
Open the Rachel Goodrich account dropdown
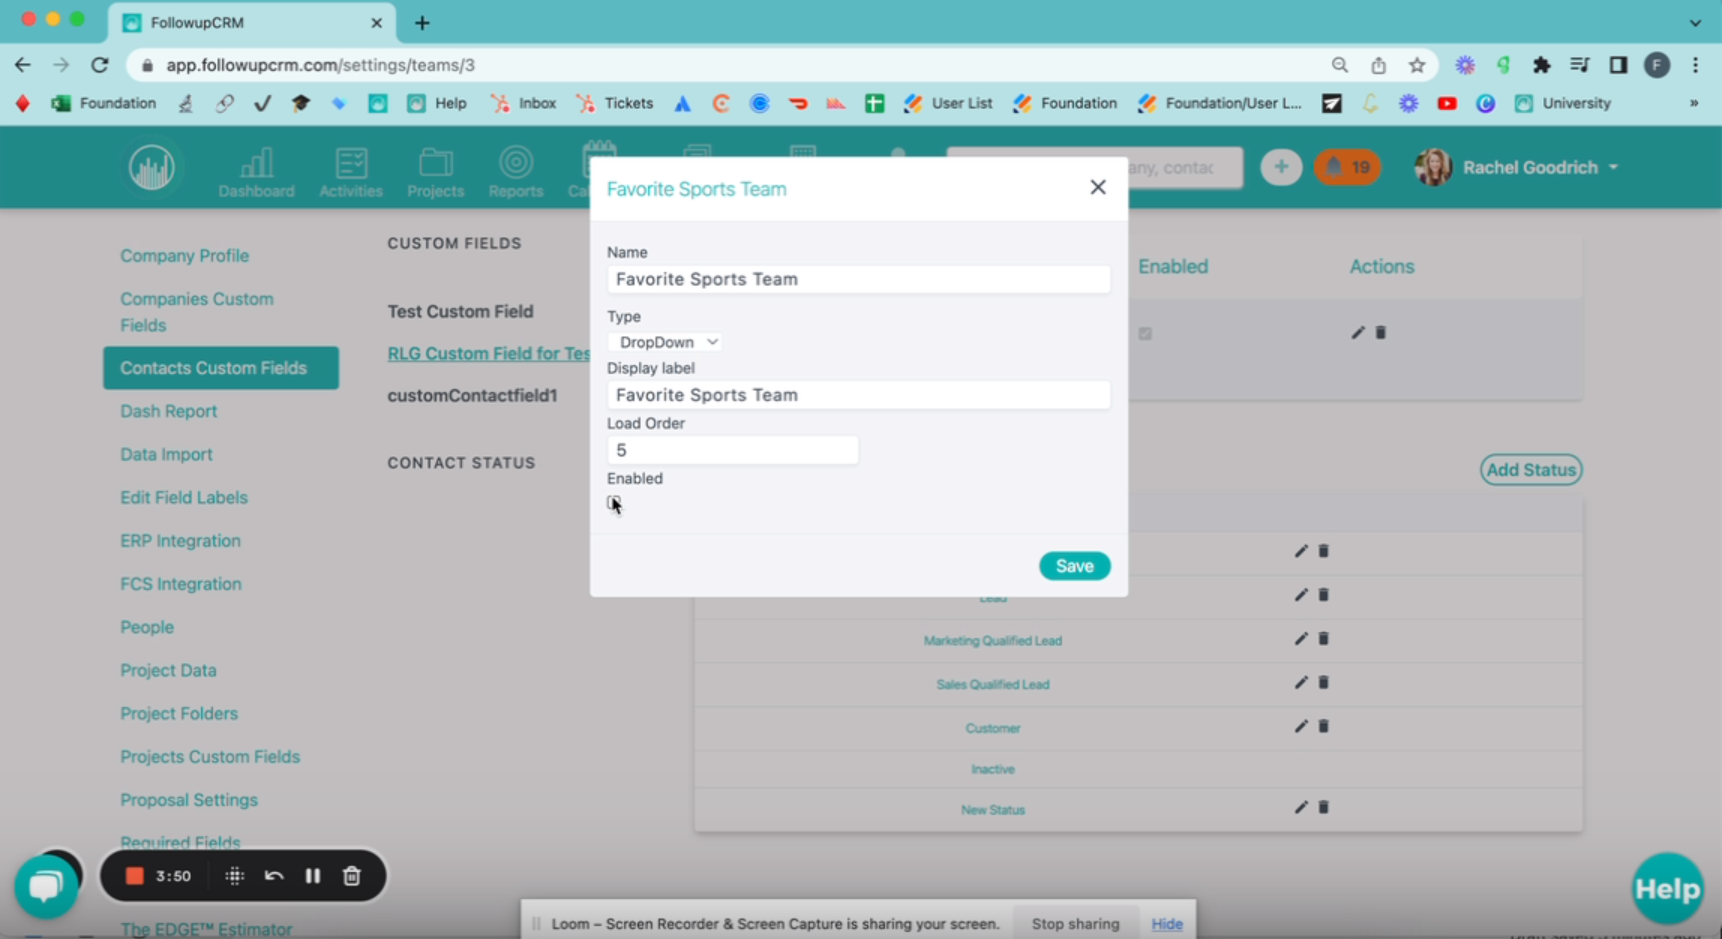(x=1540, y=167)
